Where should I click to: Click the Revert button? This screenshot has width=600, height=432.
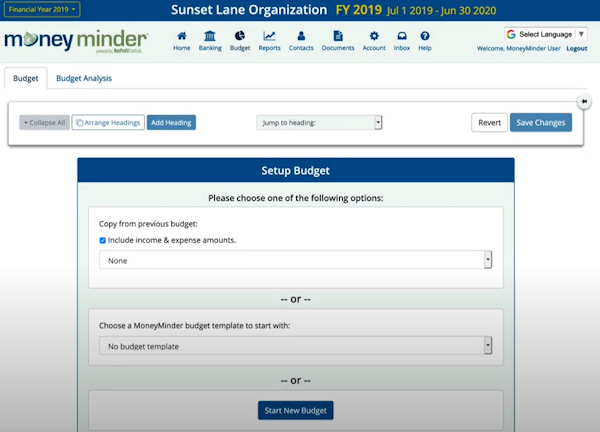click(489, 122)
